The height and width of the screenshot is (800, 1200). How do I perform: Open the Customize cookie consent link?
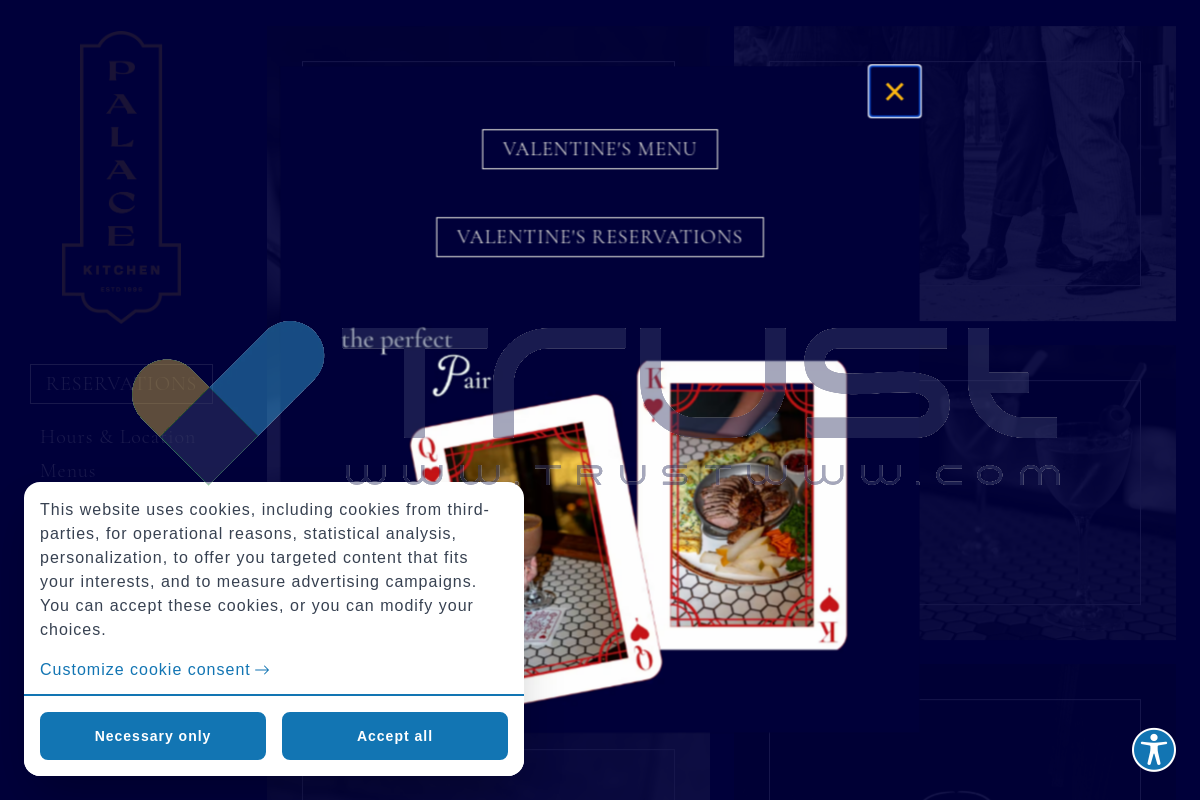click(x=145, y=670)
